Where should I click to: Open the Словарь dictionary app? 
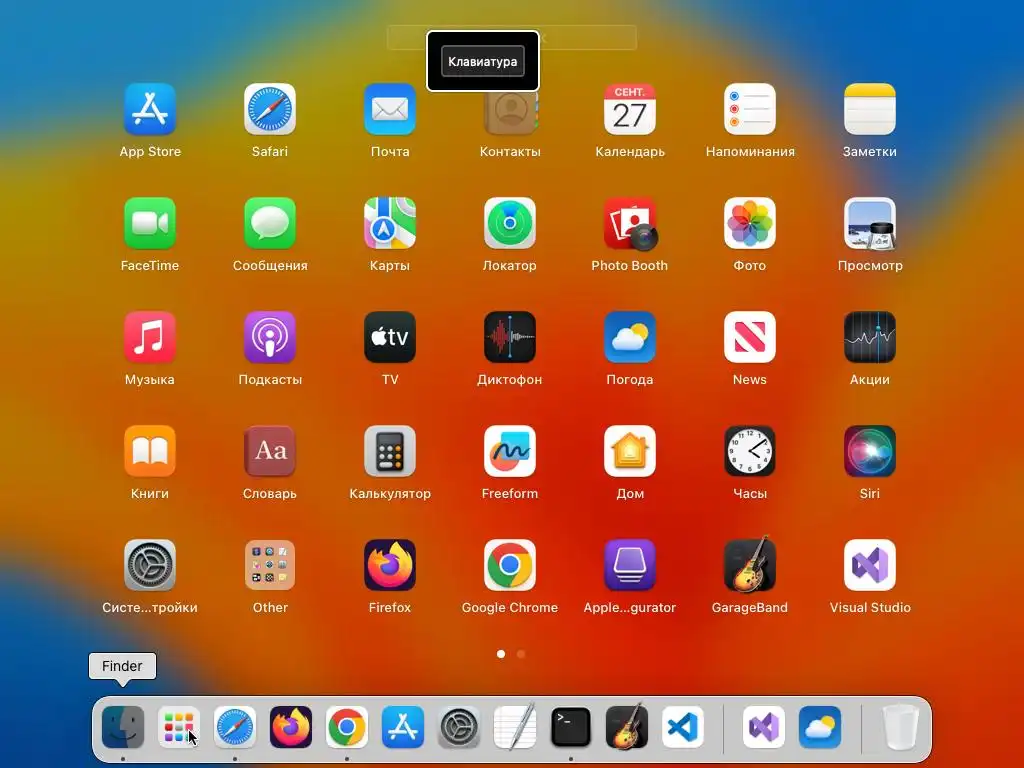coord(270,451)
